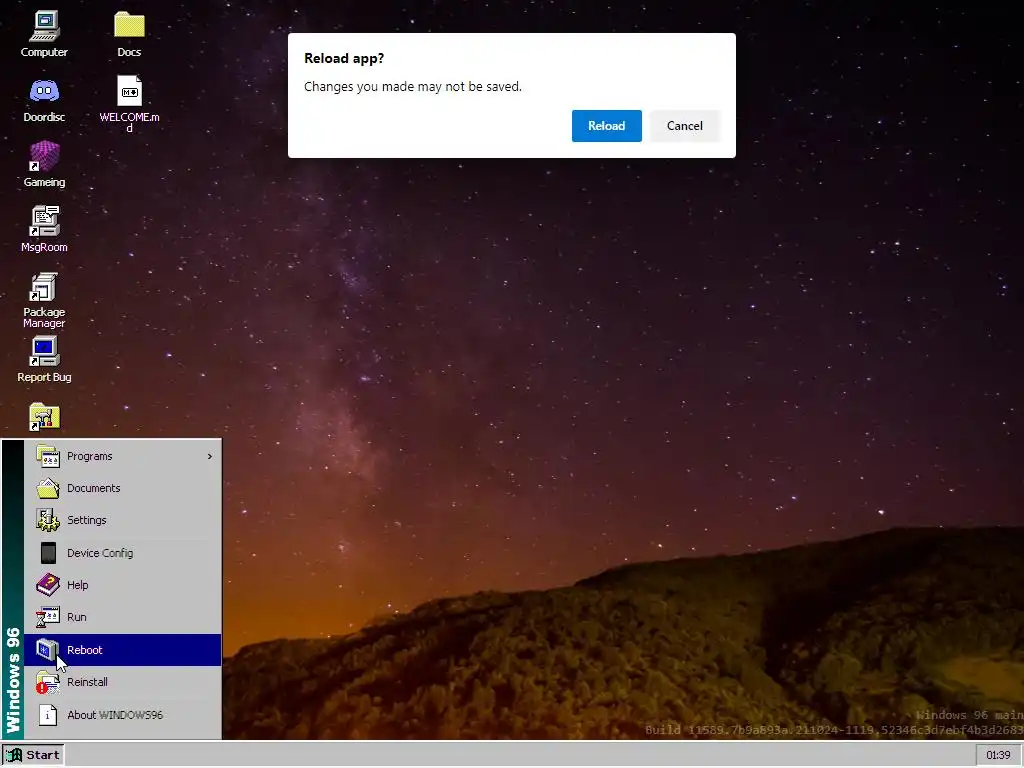Open the Programs menu entry
This screenshot has width=1024, height=768.
pyautogui.click(x=123, y=456)
